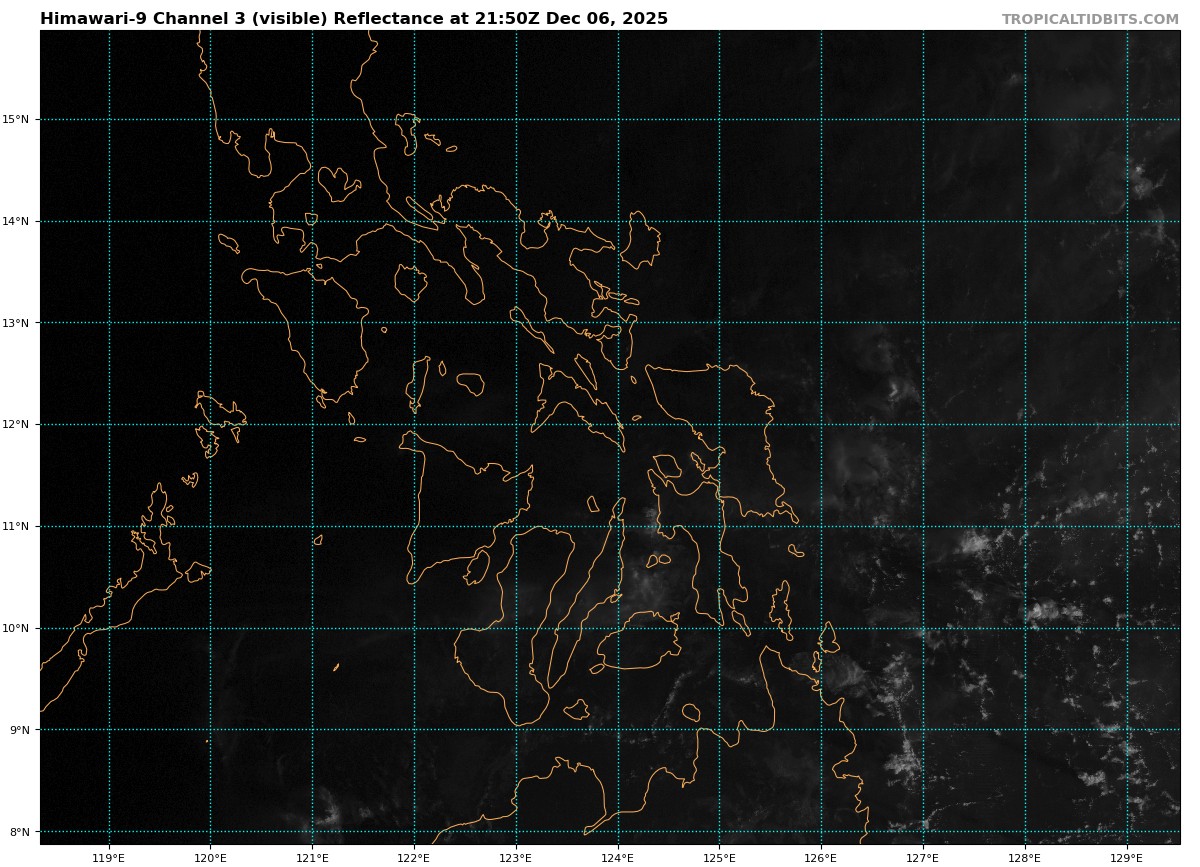This screenshot has width=1200, height=867.
Task: Select the 15°N latitude label
Action: 16,120
